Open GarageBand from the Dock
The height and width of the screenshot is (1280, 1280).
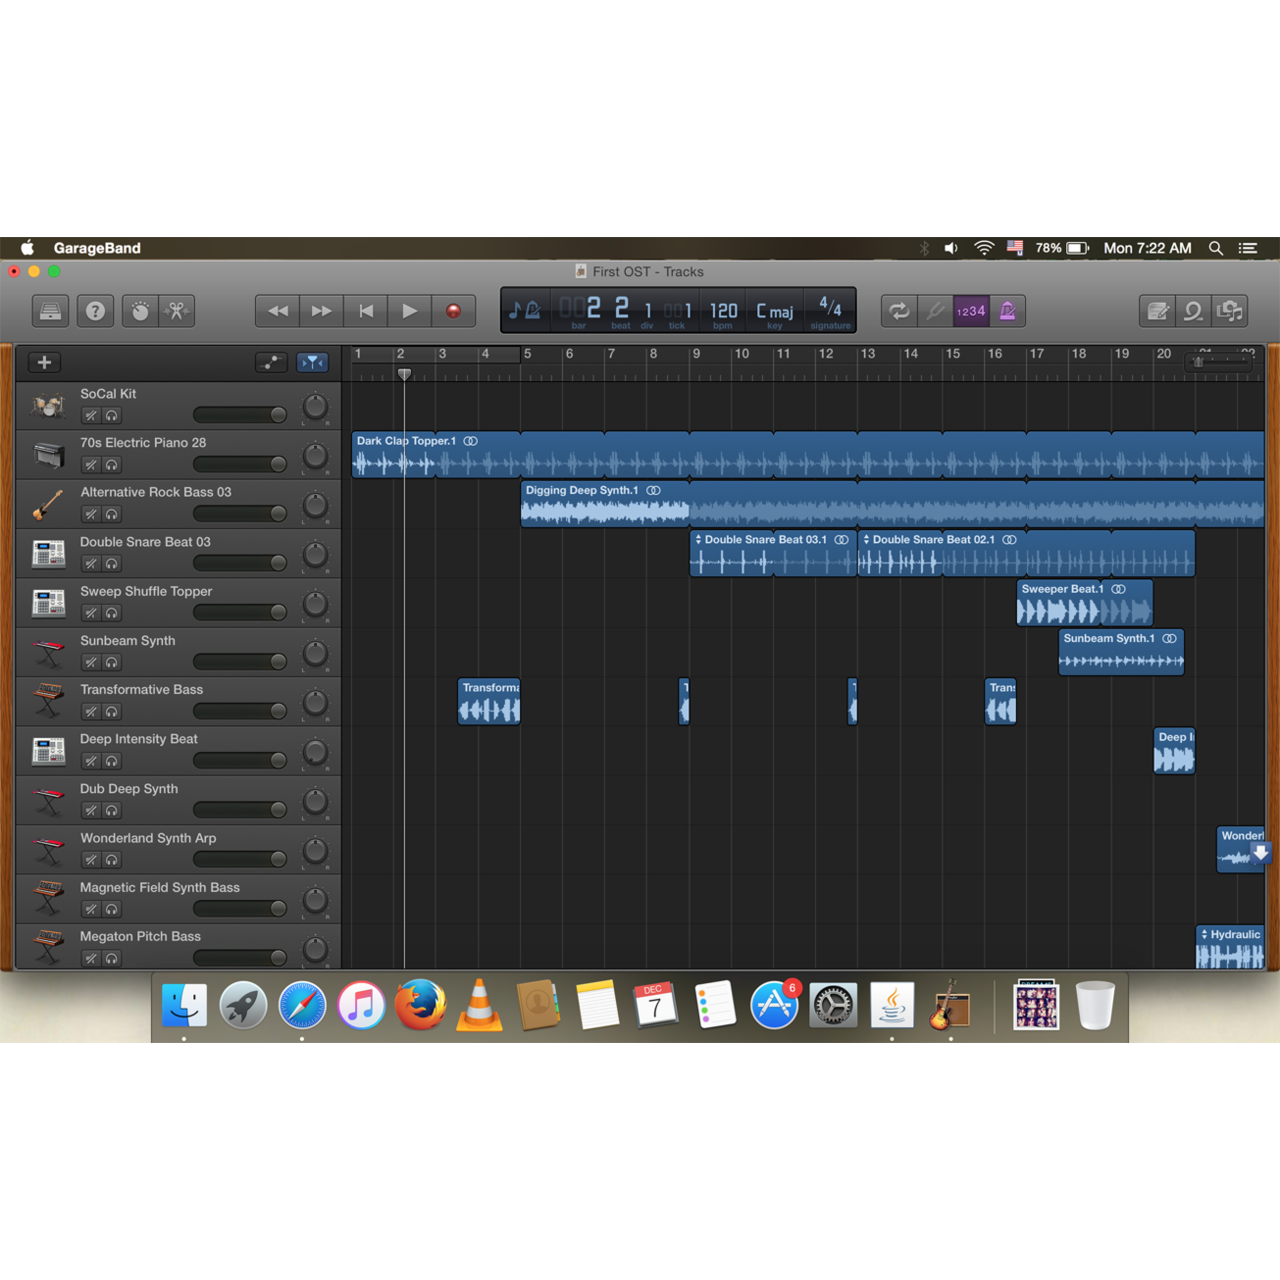[x=950, y=1005]
